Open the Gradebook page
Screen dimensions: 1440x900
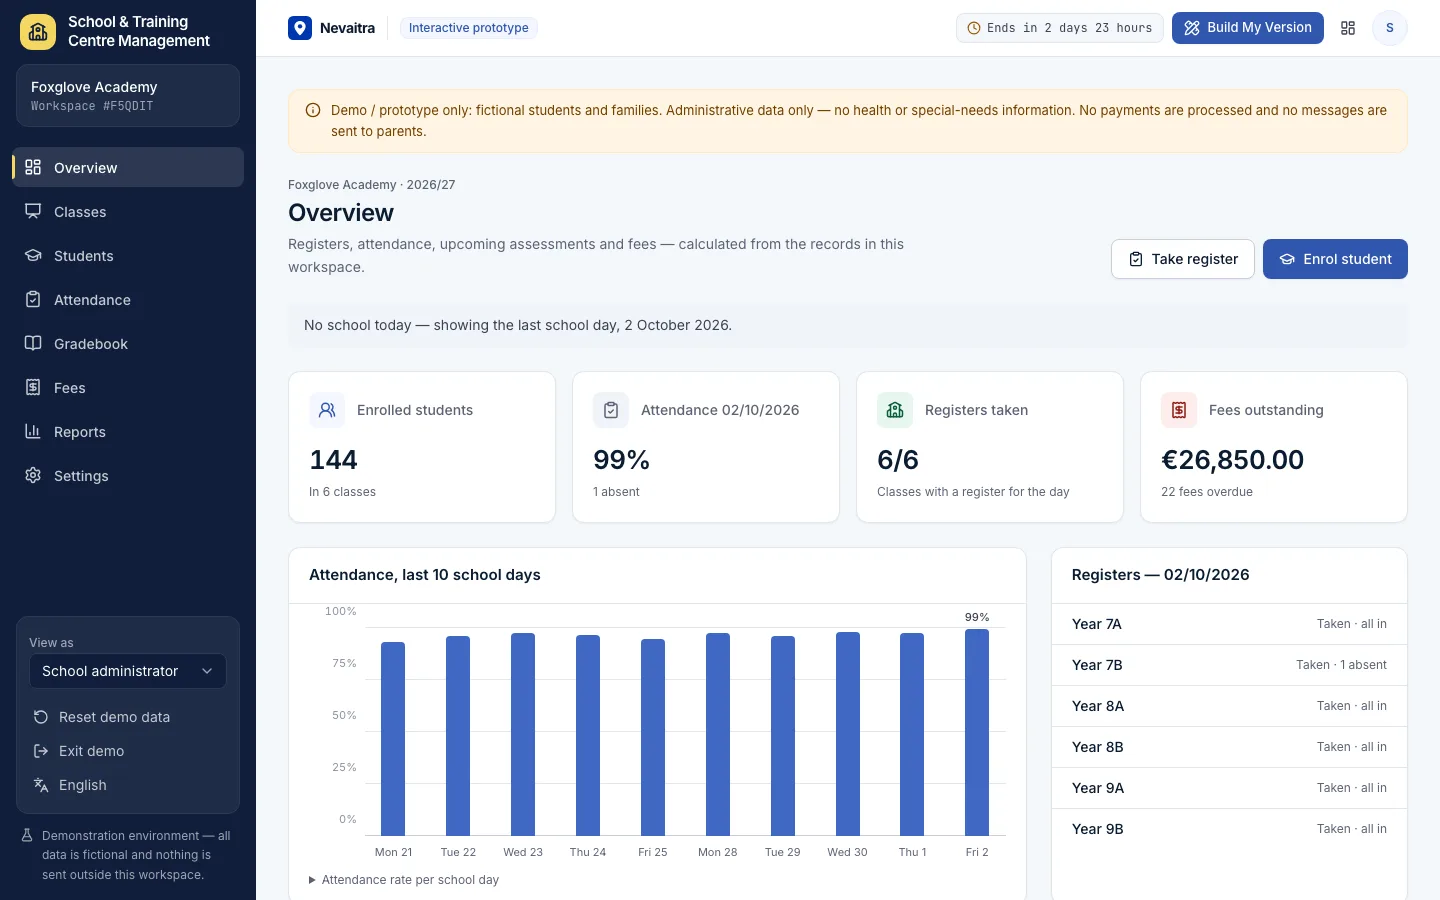point(128,343)
